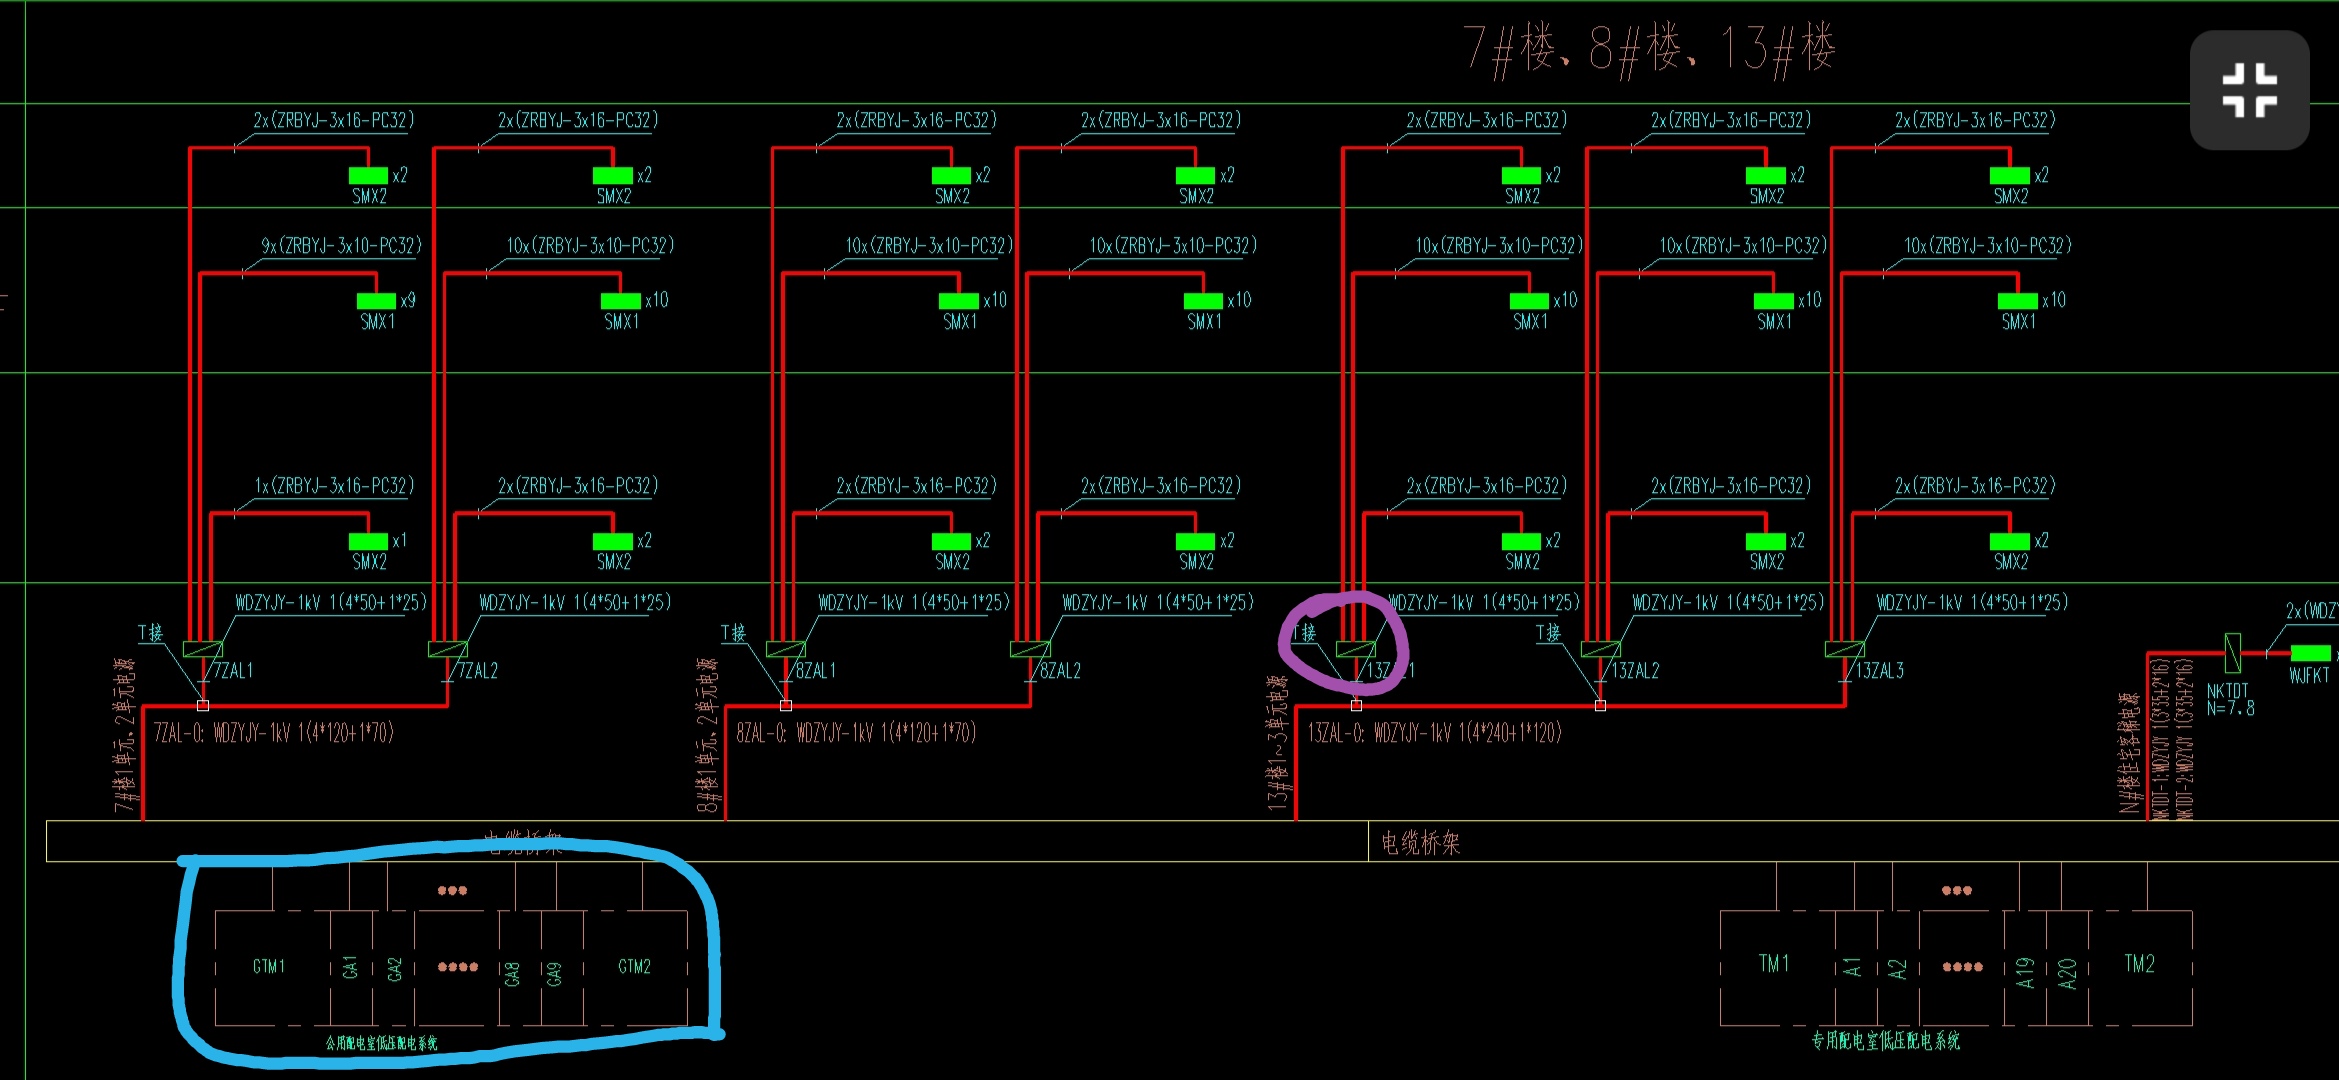
Task: Click the A1 cabinet
Action: pos(1856,967)
